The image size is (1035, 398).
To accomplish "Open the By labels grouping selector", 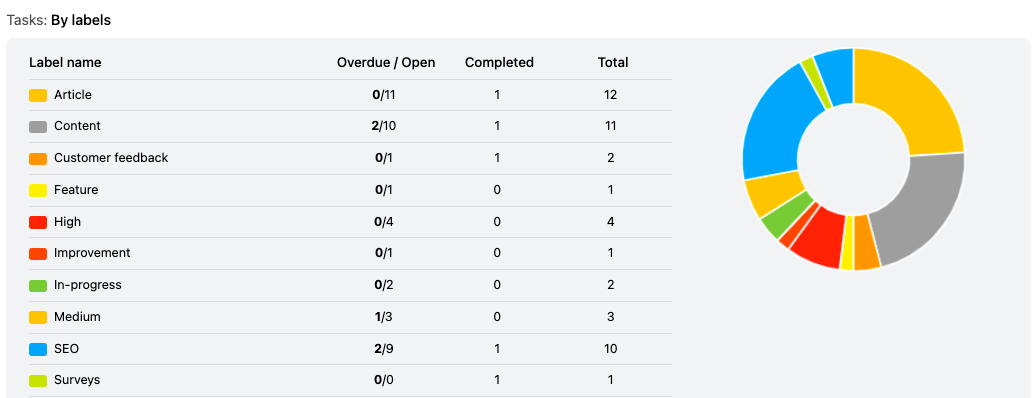I will pyautogui.click(x=81, y=20).
